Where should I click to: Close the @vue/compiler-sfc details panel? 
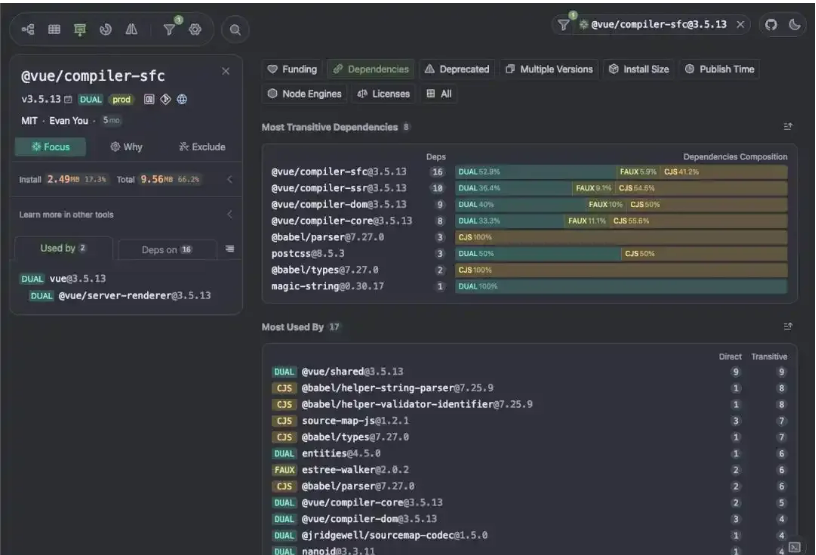[x=225, y=71]
